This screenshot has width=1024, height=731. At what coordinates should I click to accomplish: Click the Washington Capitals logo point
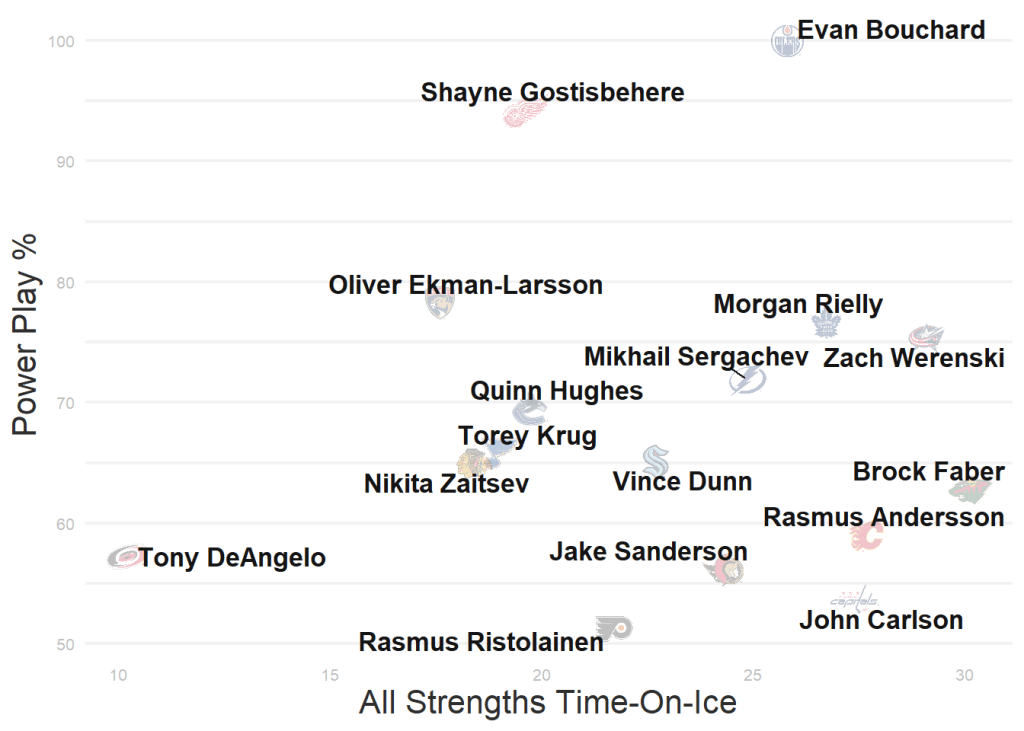(858, 598)
